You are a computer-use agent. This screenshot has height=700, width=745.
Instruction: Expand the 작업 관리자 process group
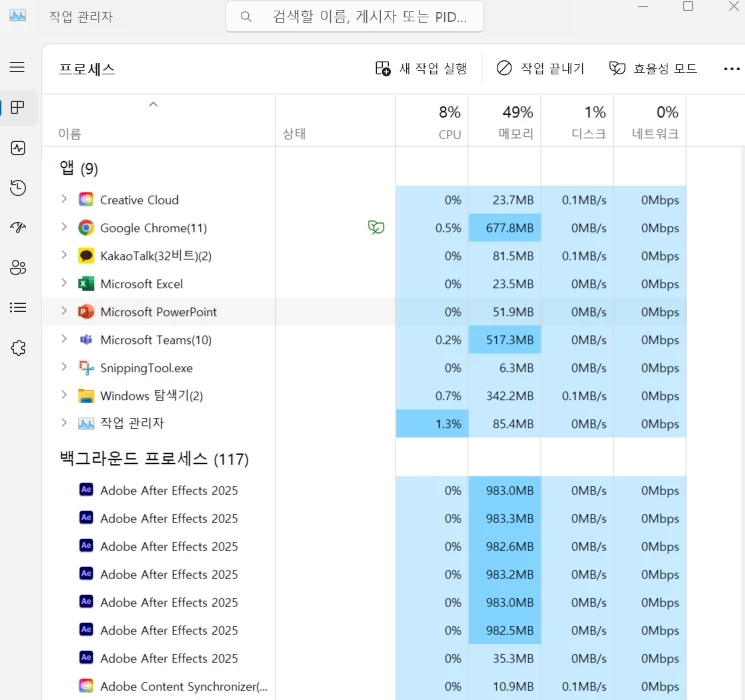(64, 423)
